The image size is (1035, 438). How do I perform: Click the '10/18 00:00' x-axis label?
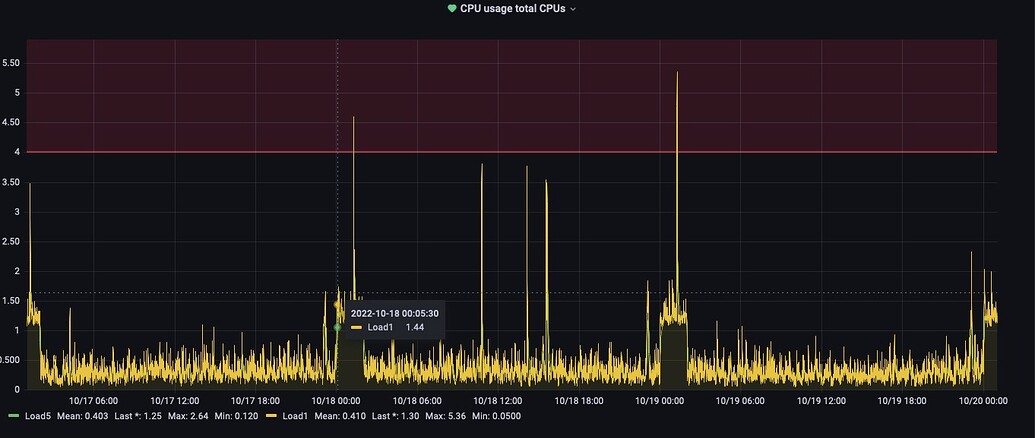pyautogui.click(x=335, y=400)
